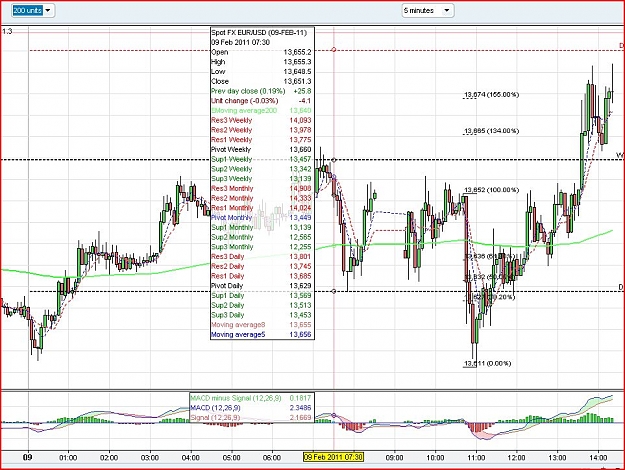The image size is (625, 470).
Task: Click the 09:00 time axis label
Action: tap(394, 458)
